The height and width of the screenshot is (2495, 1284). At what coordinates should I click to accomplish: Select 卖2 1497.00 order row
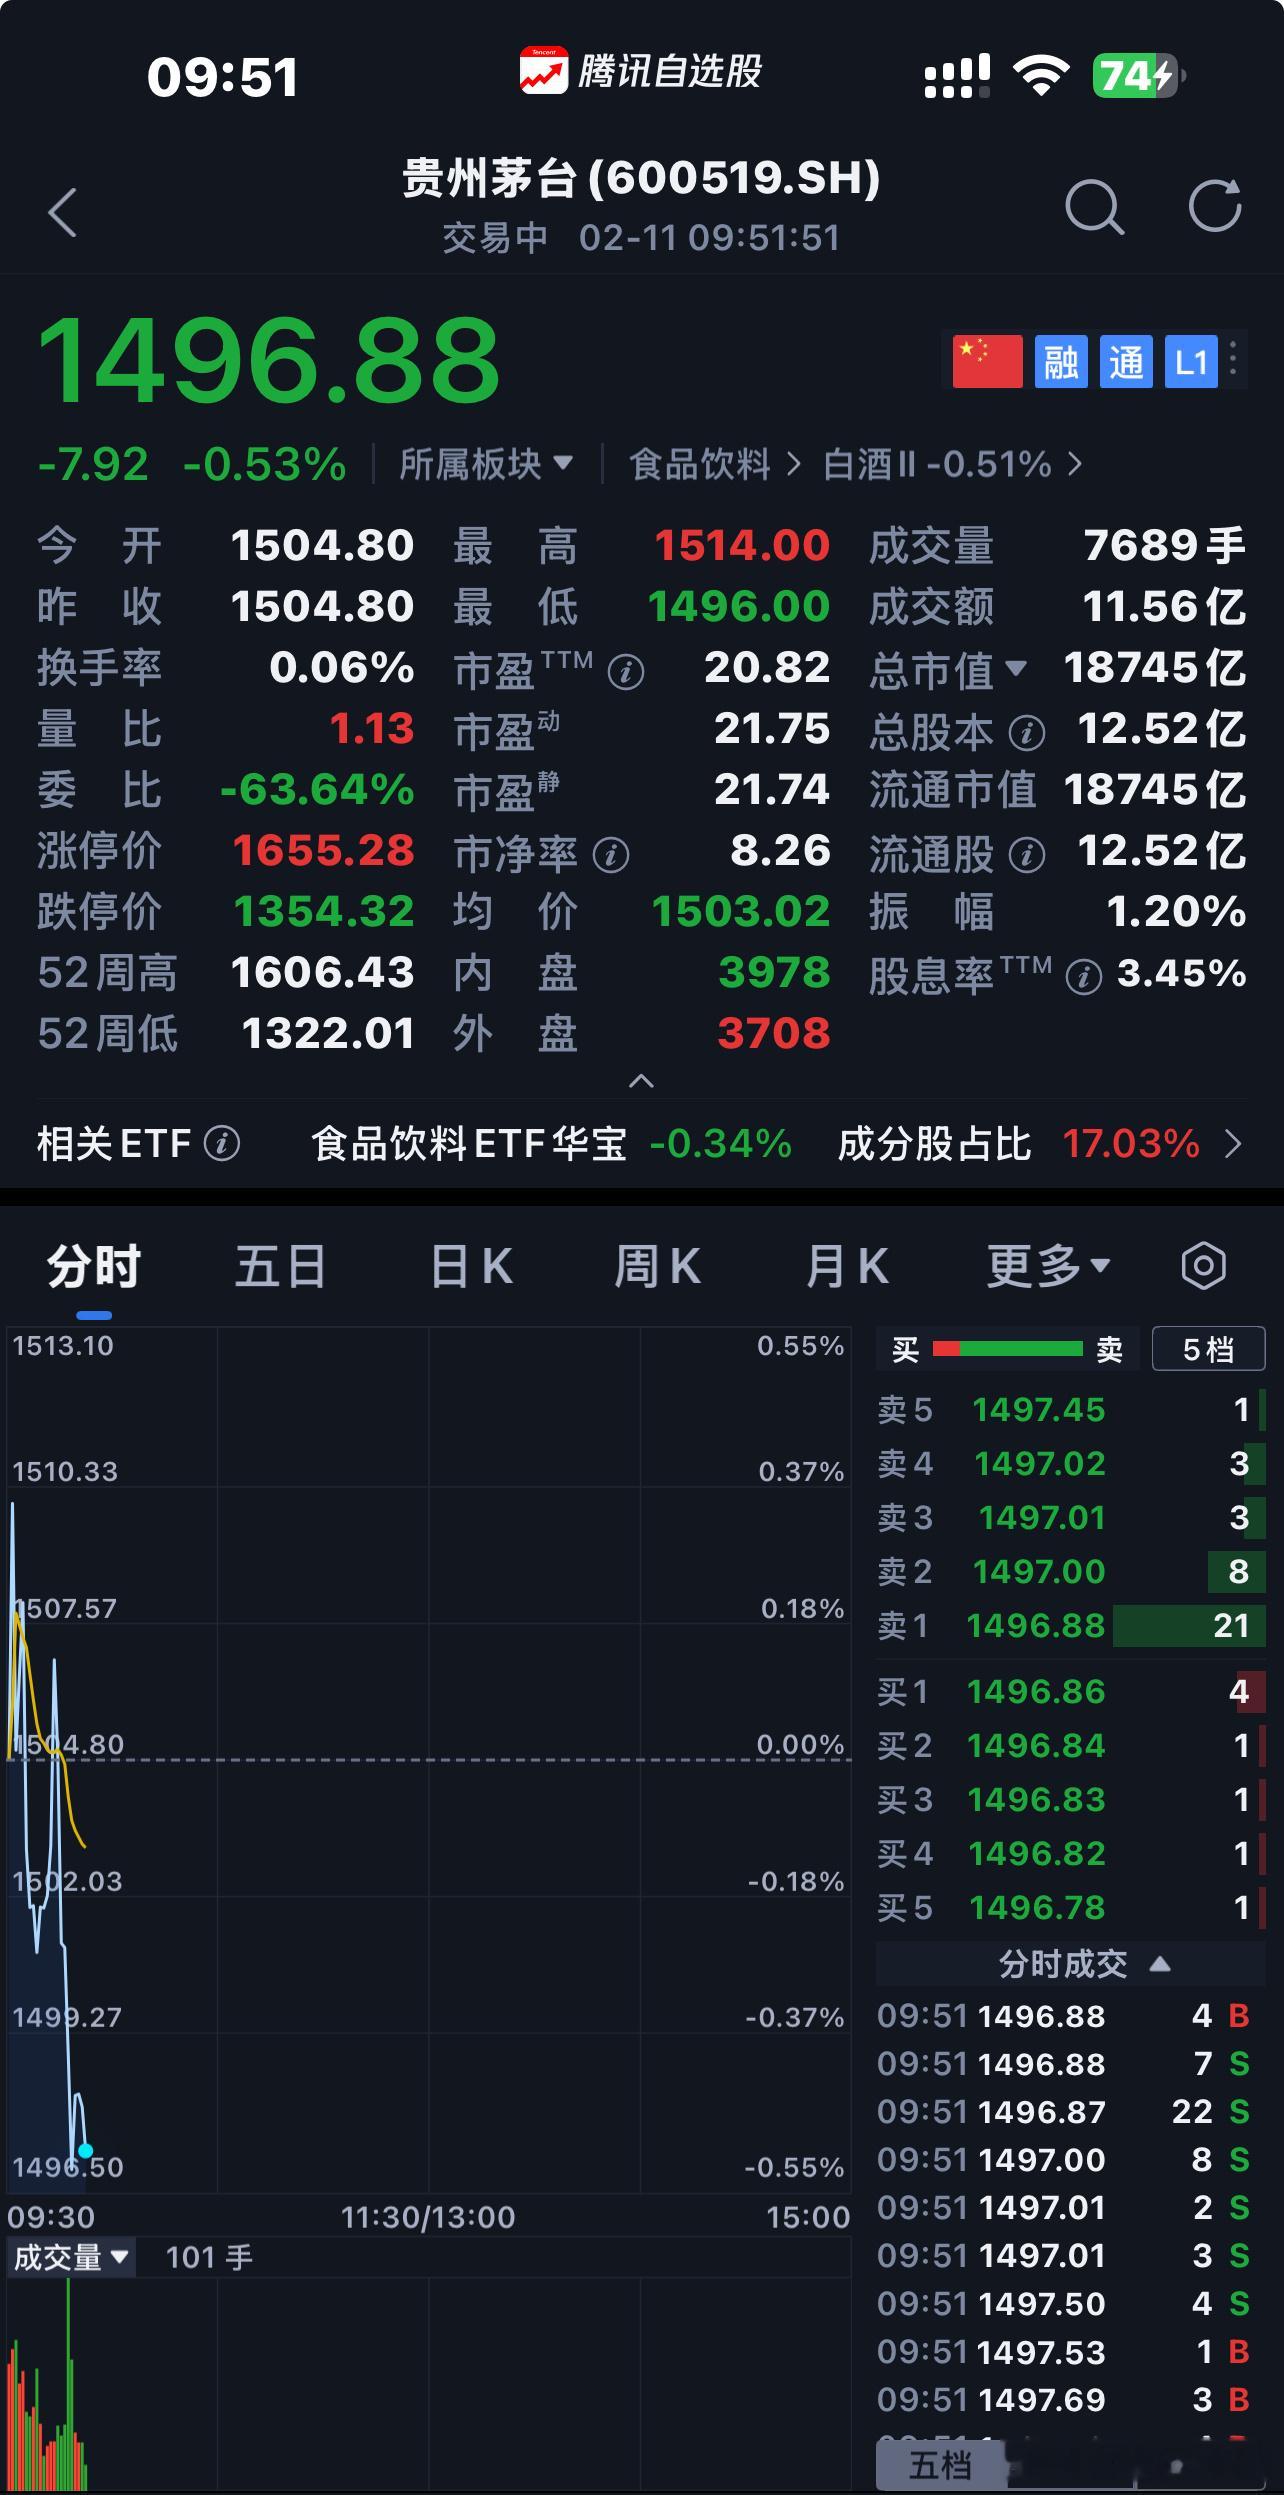tap(1070, 1572)
